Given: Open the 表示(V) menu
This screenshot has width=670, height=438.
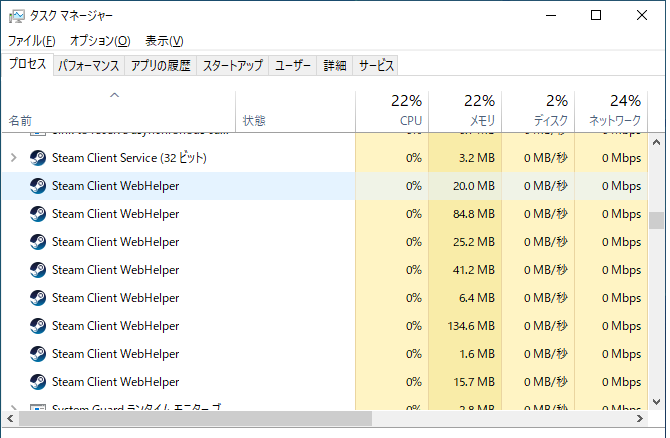Looking at the screenshot, I should [164, 41].
